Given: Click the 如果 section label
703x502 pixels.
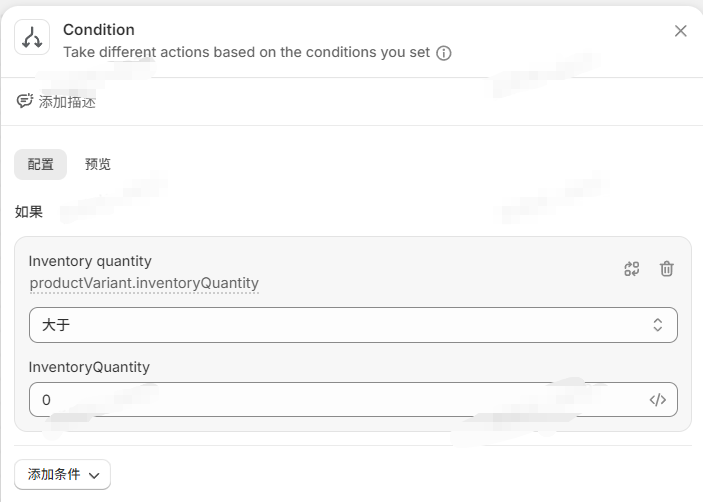Looking at the screenshot, I should (x=29, y=212).
